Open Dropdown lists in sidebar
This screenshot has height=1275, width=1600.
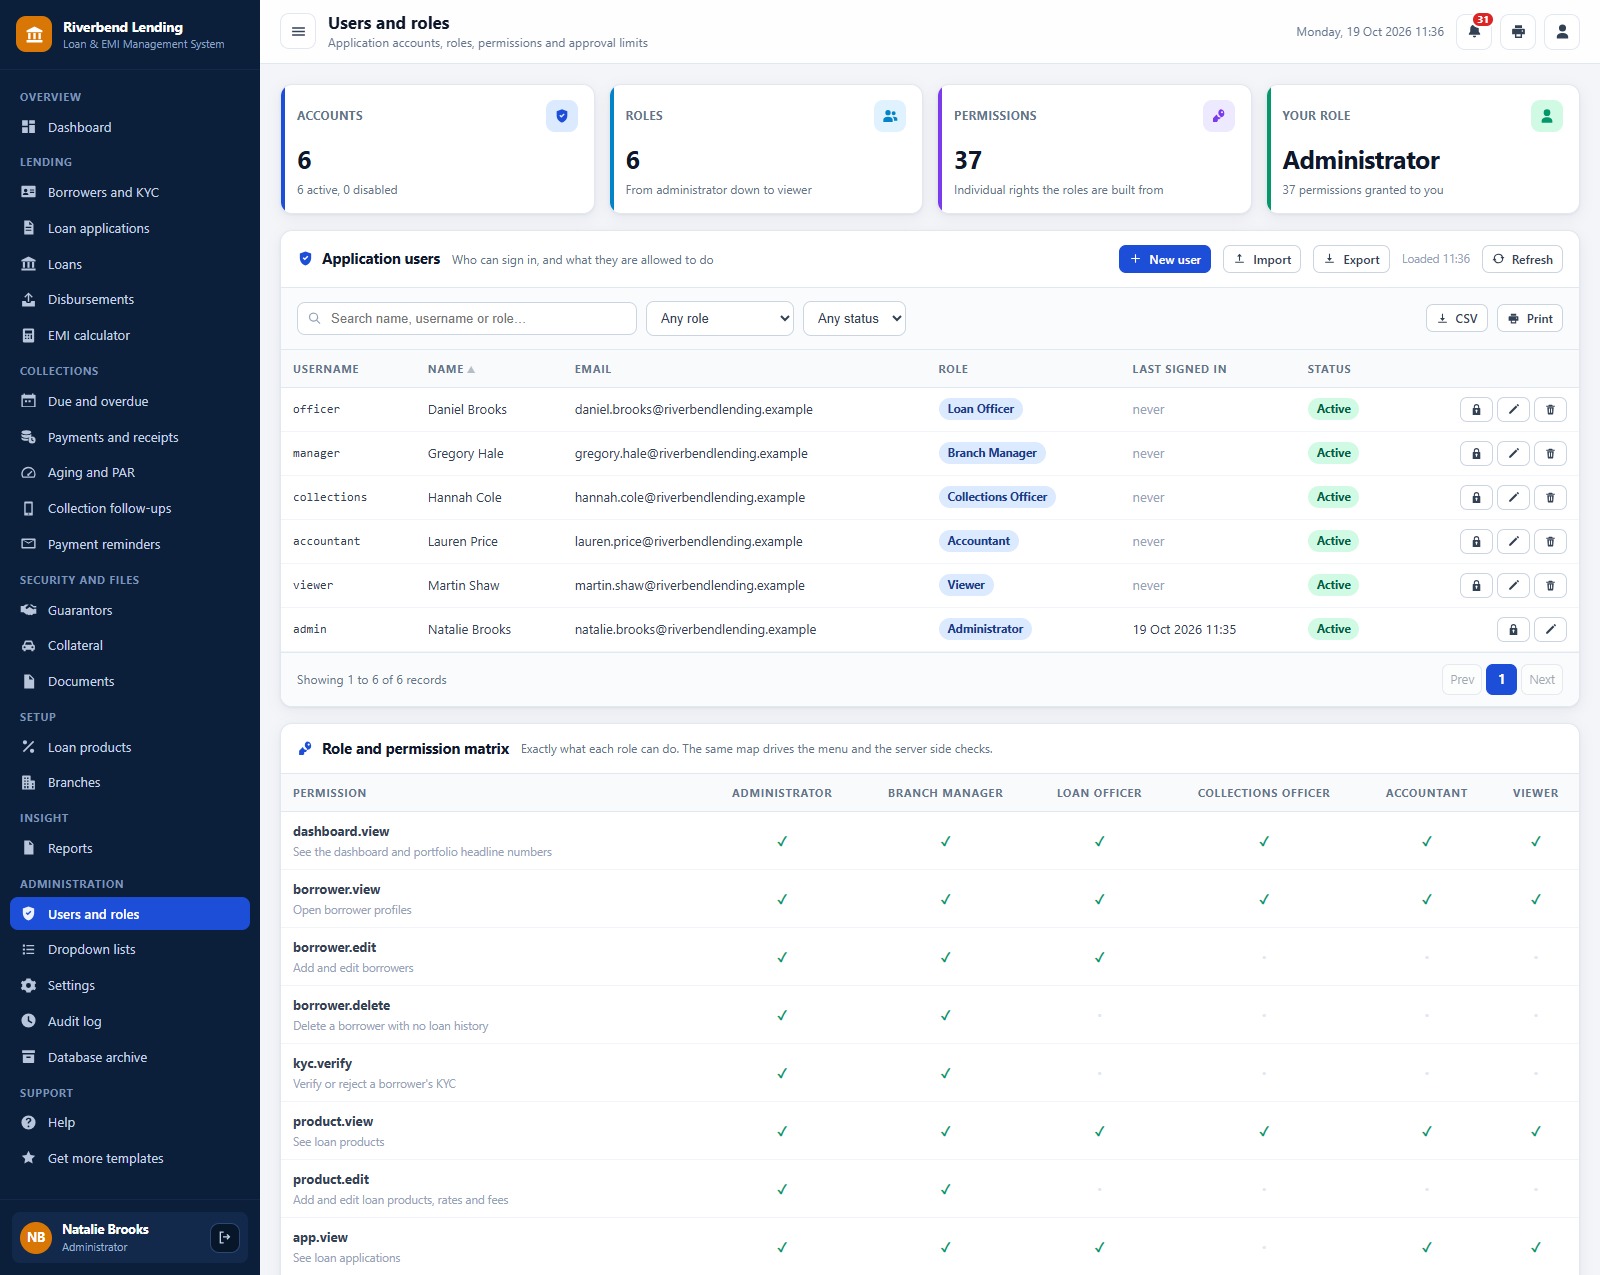[130, 949]
